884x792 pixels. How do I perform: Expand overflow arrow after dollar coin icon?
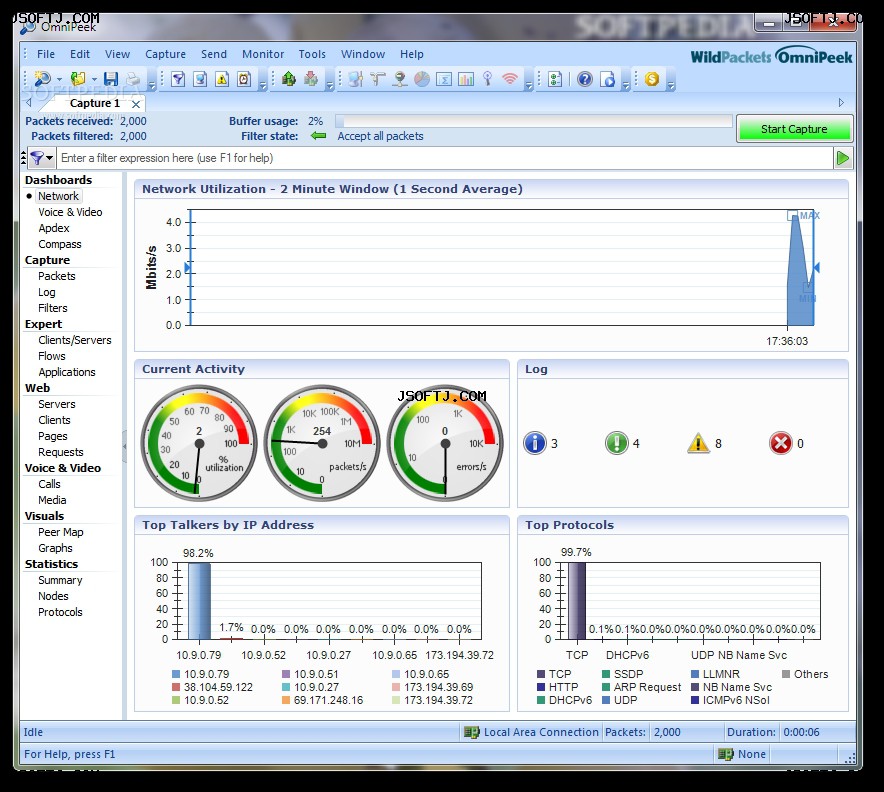click(x=670, y=86)
